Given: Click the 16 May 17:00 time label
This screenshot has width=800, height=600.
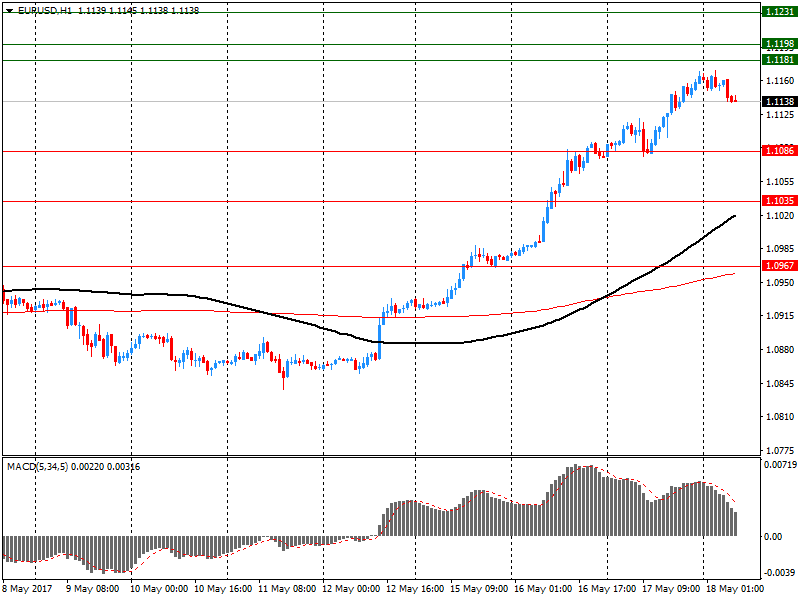Looking at the screenshot, I should tap(607, 589).
